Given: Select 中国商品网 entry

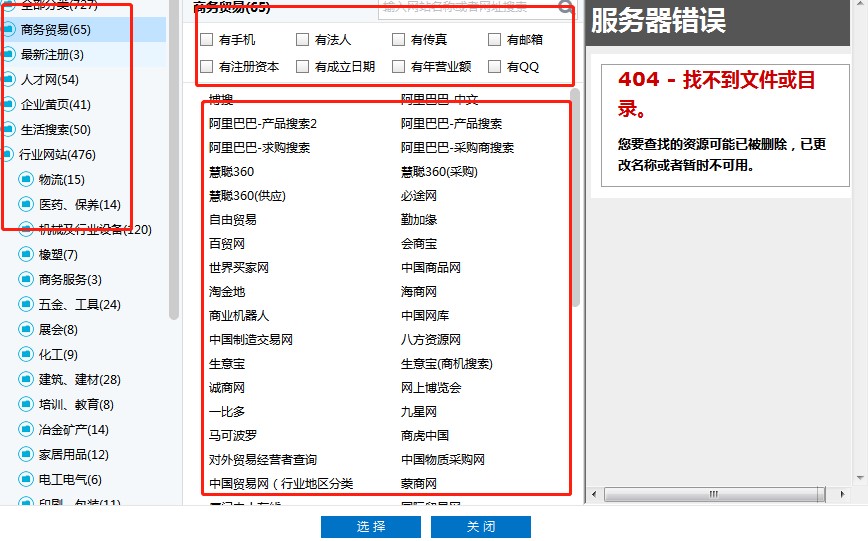Looking at the screenshot, I should point(431,267).
